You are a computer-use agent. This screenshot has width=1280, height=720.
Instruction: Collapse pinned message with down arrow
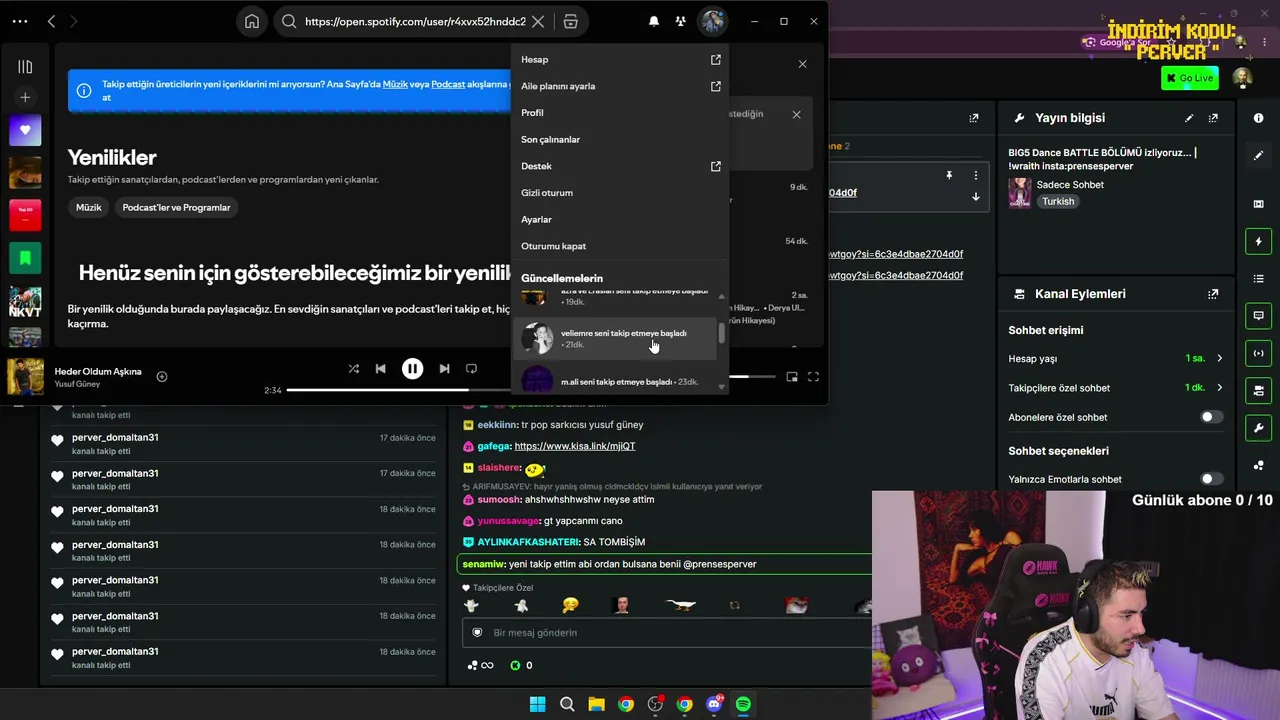tap(976, 197)
